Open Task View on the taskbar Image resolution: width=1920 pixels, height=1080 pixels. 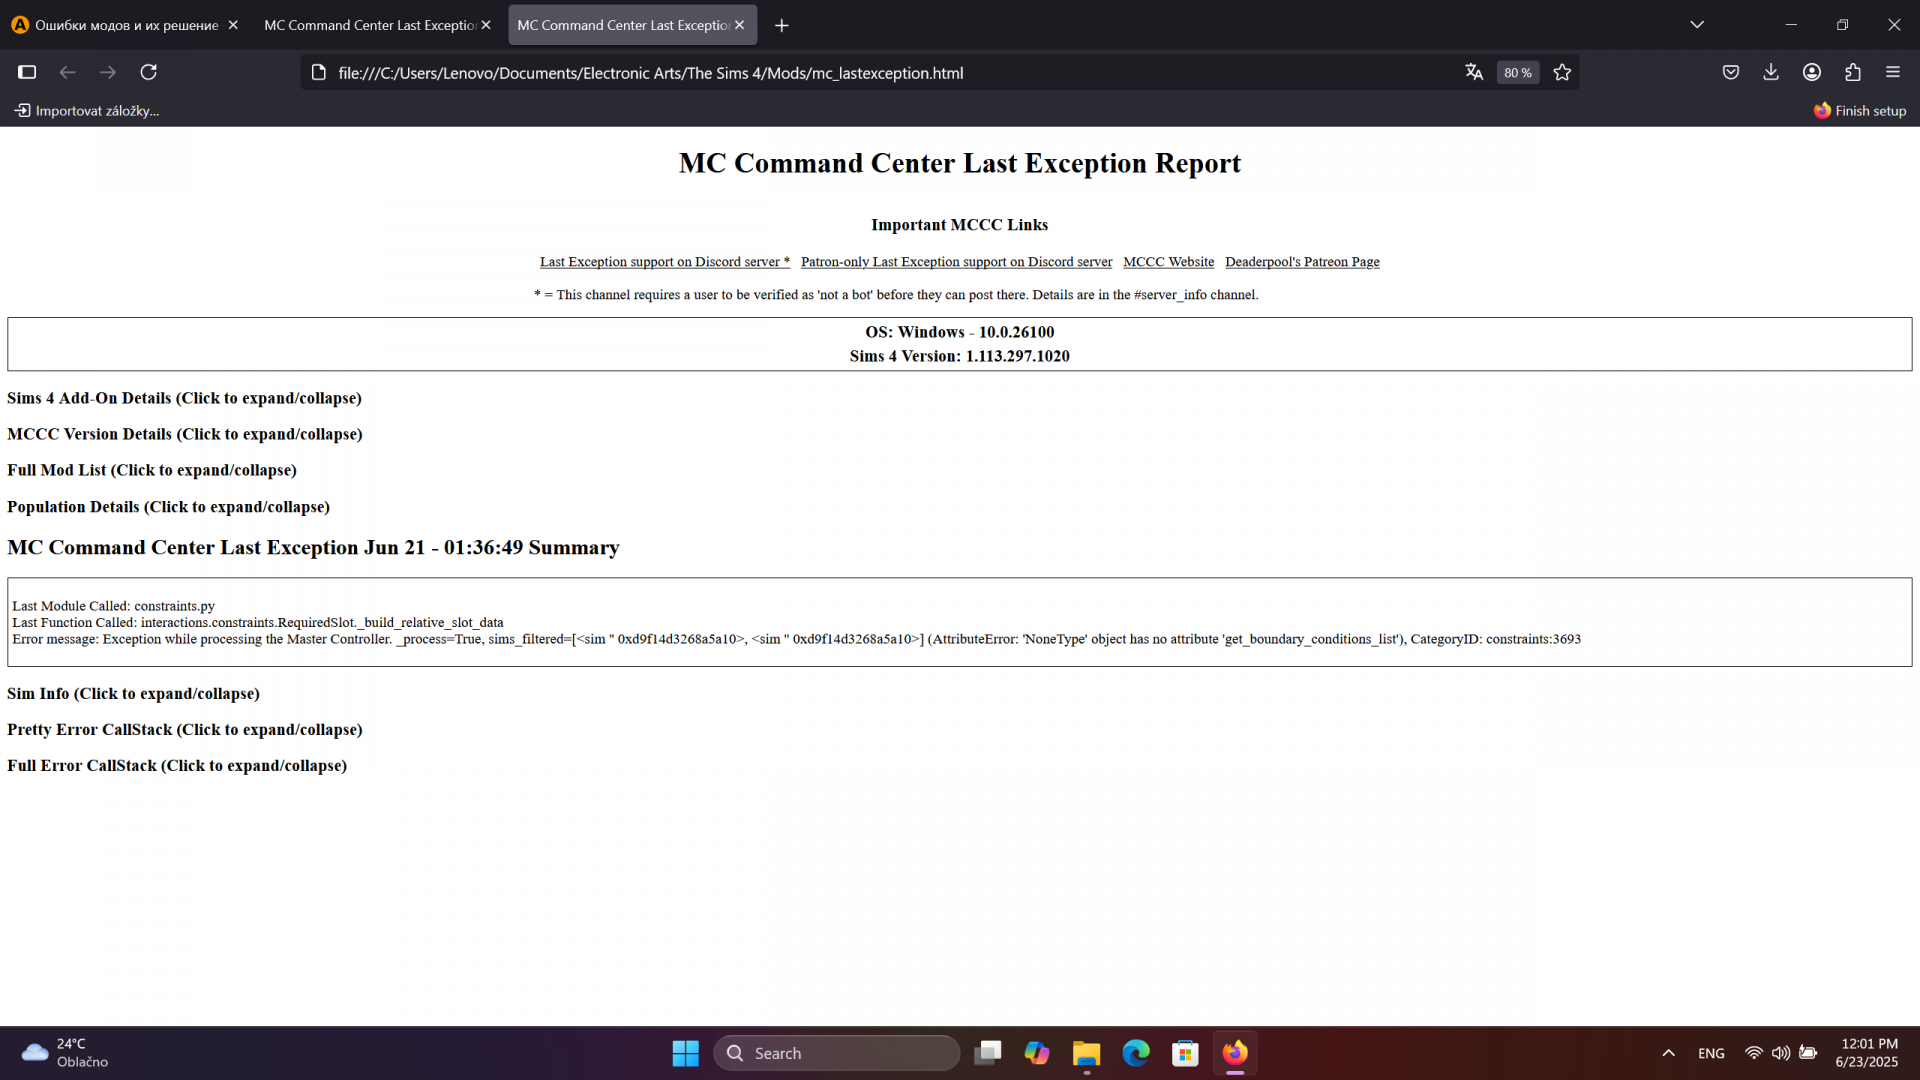[x=987, y=1053]
